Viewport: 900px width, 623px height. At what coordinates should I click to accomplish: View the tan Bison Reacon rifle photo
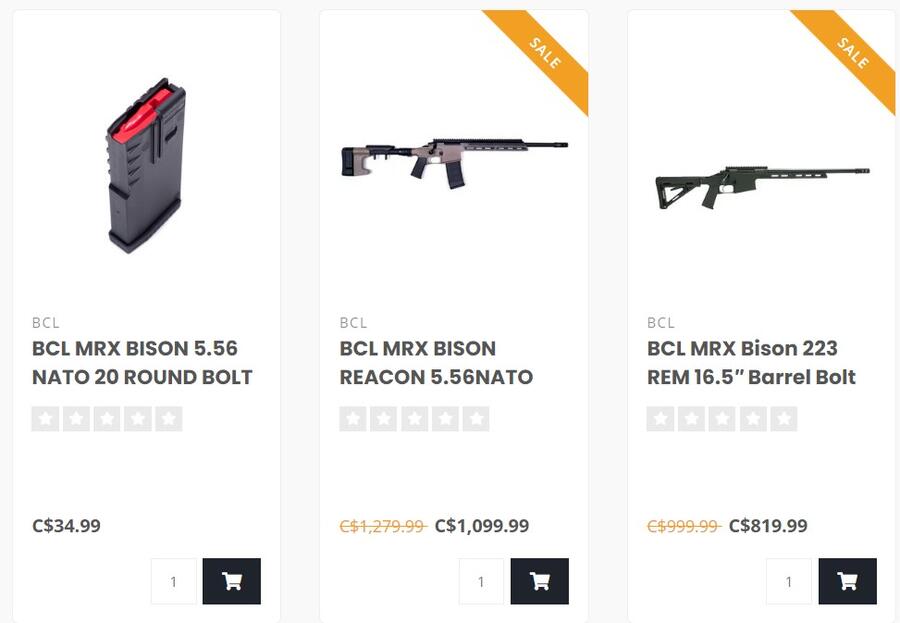pyautogui.click(x=453, y=158)
